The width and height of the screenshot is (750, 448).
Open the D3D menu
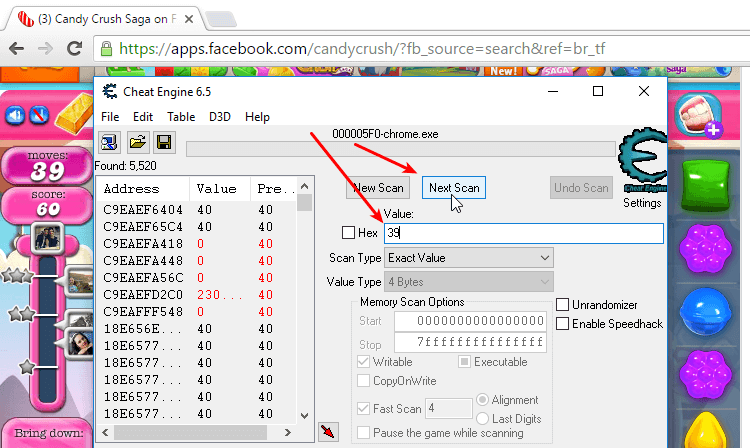(x=220, y=117)
